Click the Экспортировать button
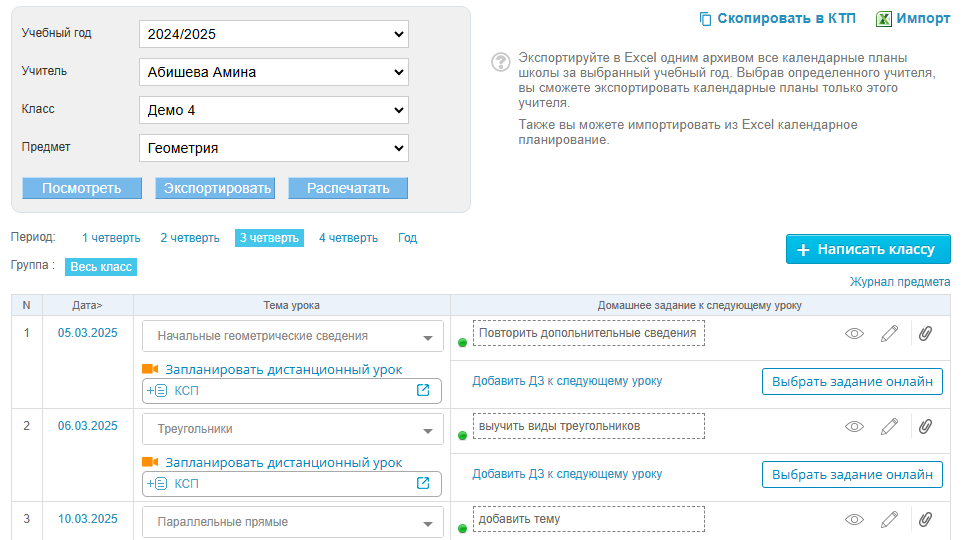Screen dimensions: 976x540 [x=217, y=188]
